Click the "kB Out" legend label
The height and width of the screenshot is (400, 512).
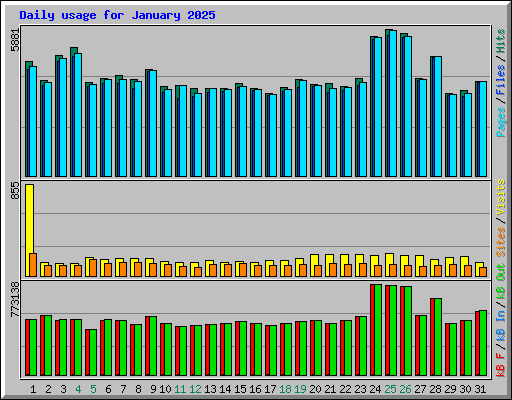click(501, 281)
